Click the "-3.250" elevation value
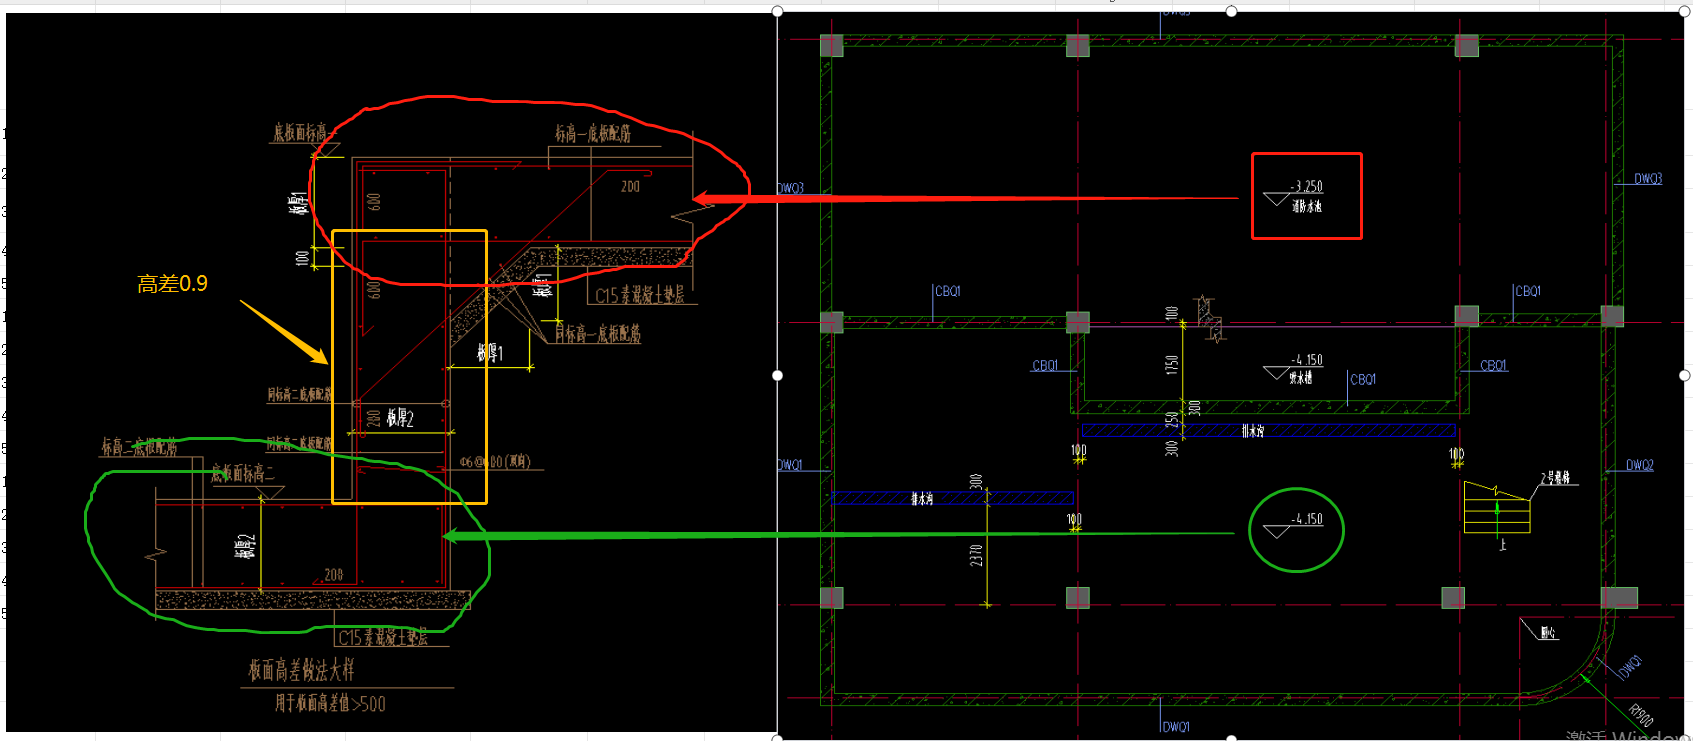The width and height of the screenshot is (1693, 741). [1306, 187]
